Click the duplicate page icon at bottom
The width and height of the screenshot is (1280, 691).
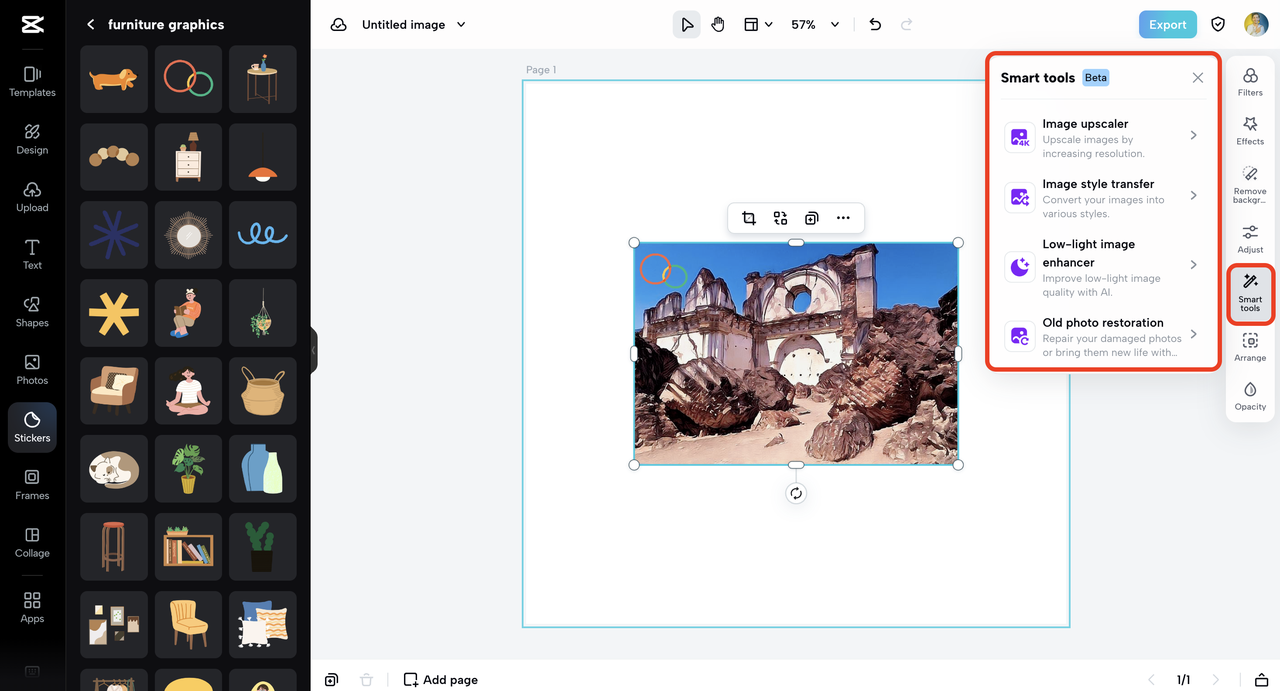coord(331,680)
